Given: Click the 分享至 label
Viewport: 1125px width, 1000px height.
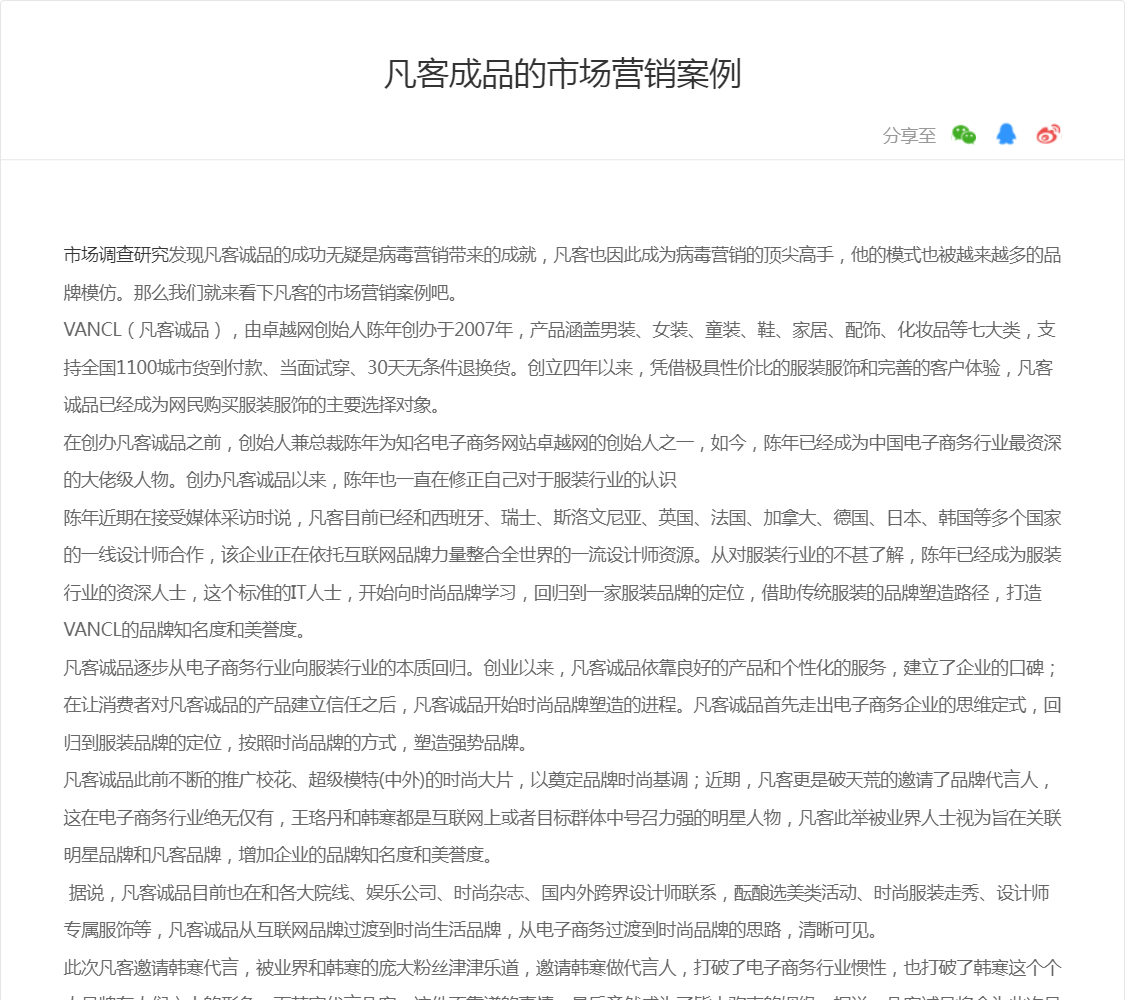Looking at the screenshot, I should [909, 135].
